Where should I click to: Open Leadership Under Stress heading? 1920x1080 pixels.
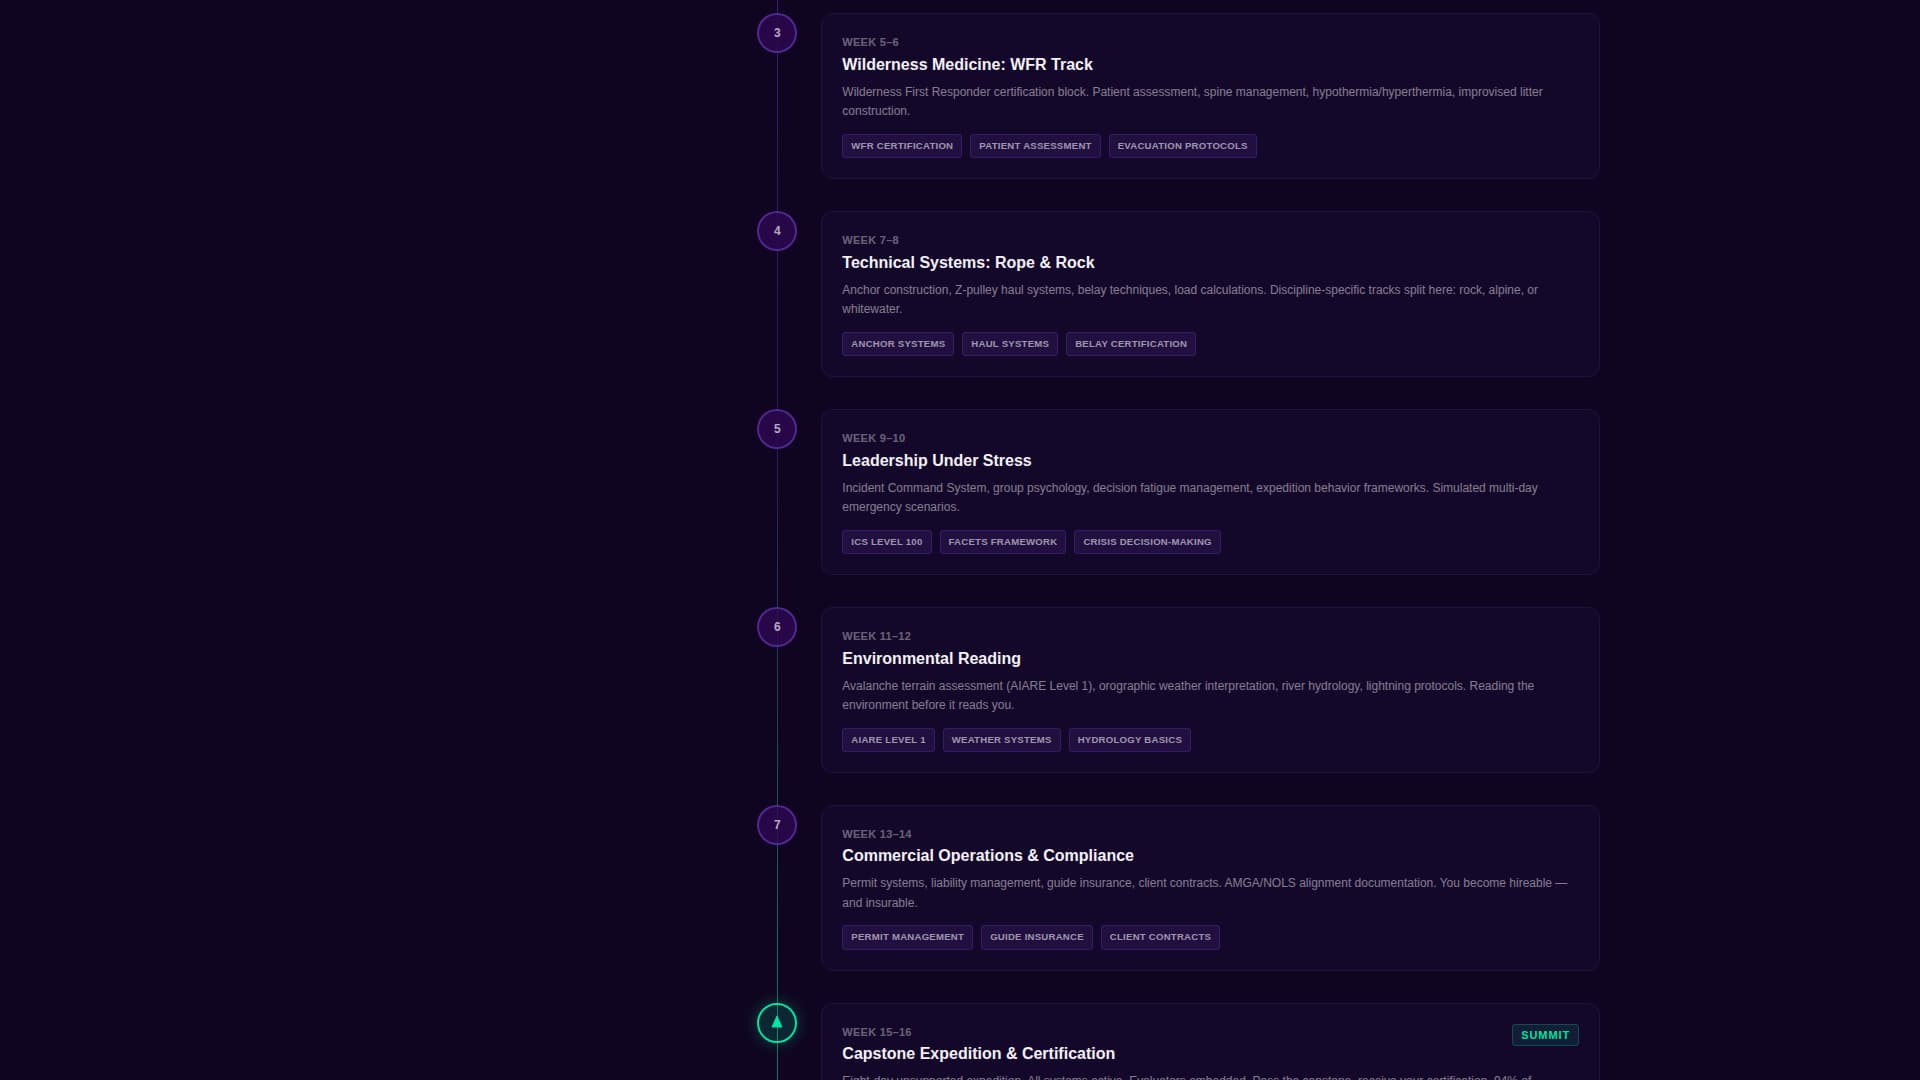click(936, 460)
